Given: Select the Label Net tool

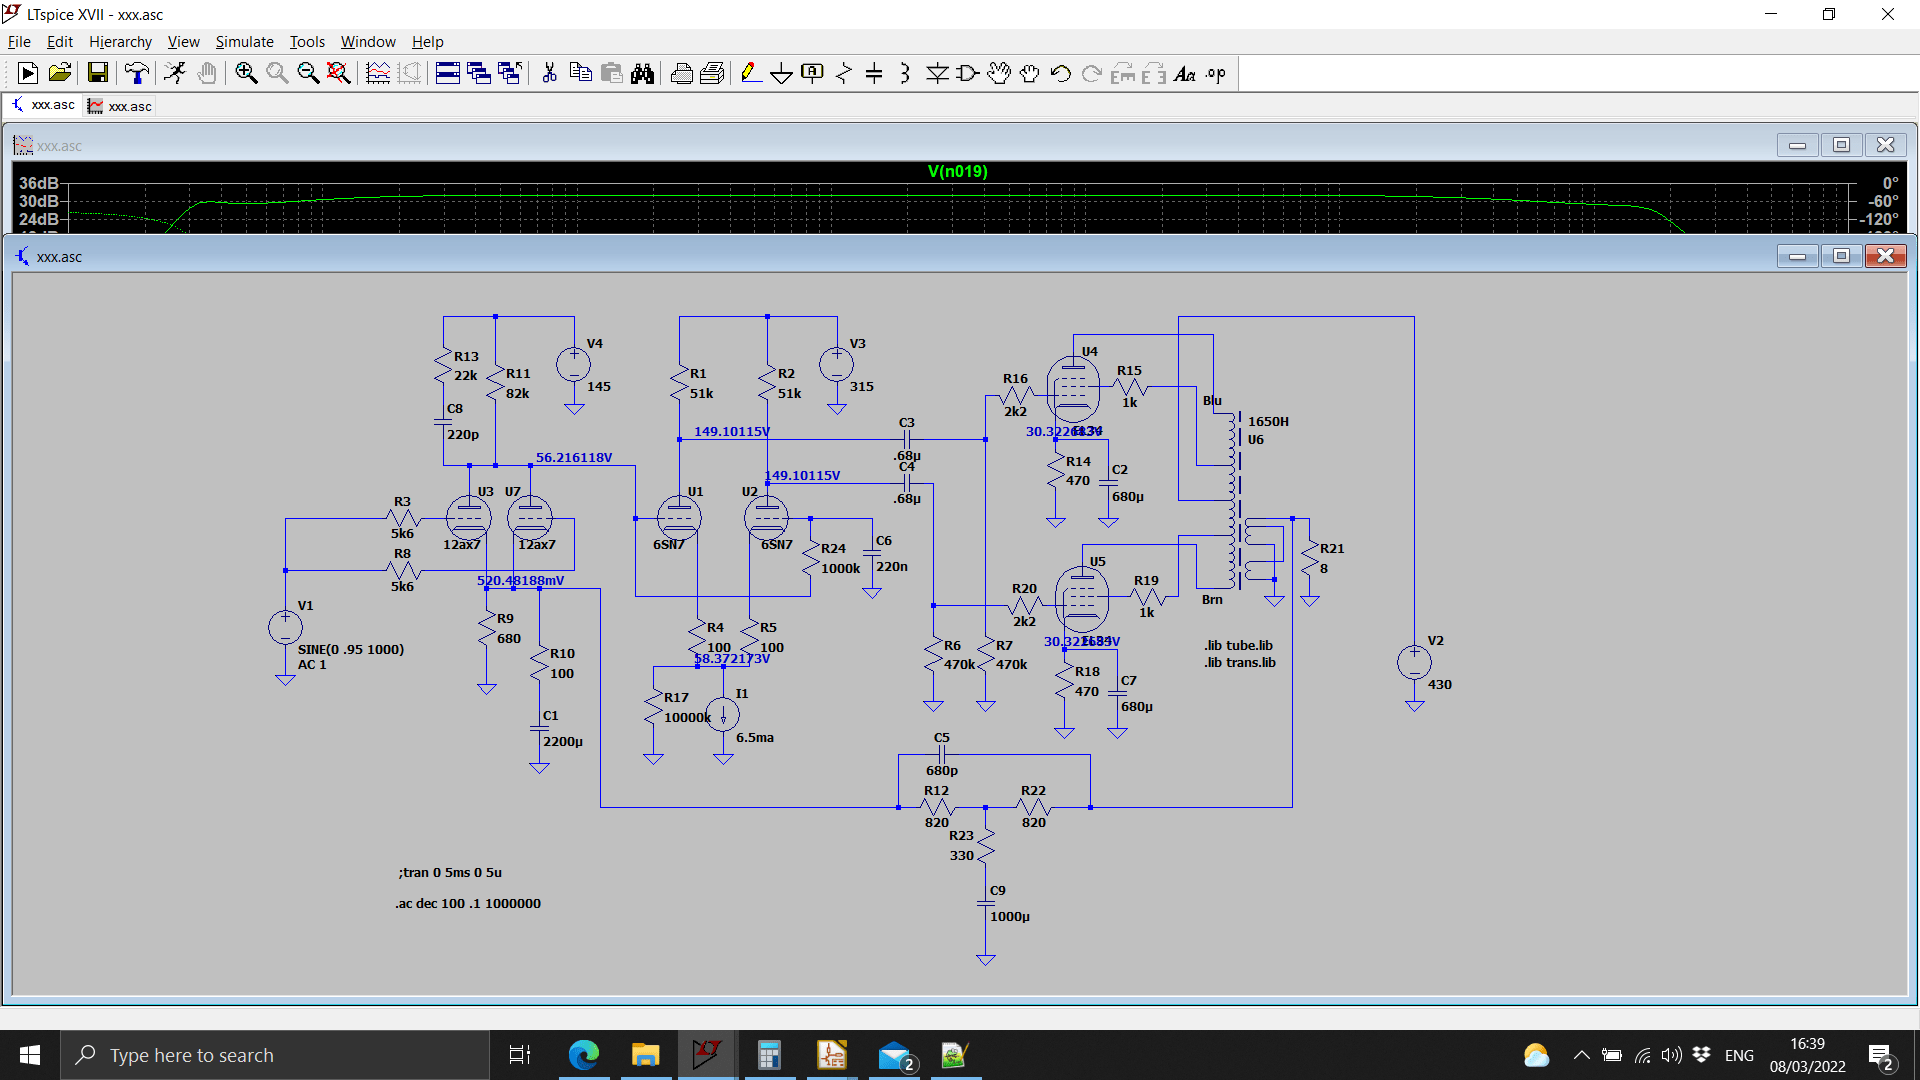Looking at the screenshot, I should click(x=813, y=73).
